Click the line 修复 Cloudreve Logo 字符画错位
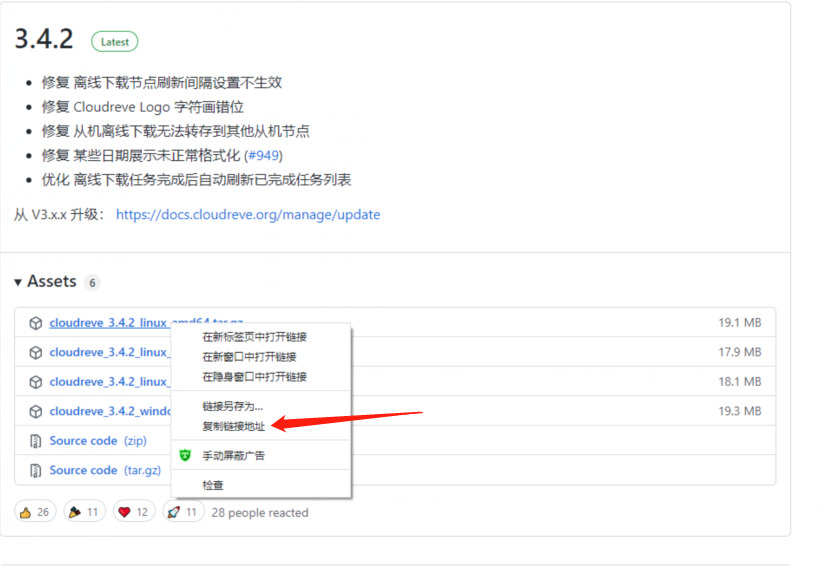The width and height of the screenshot is (840, 566). 142,107
